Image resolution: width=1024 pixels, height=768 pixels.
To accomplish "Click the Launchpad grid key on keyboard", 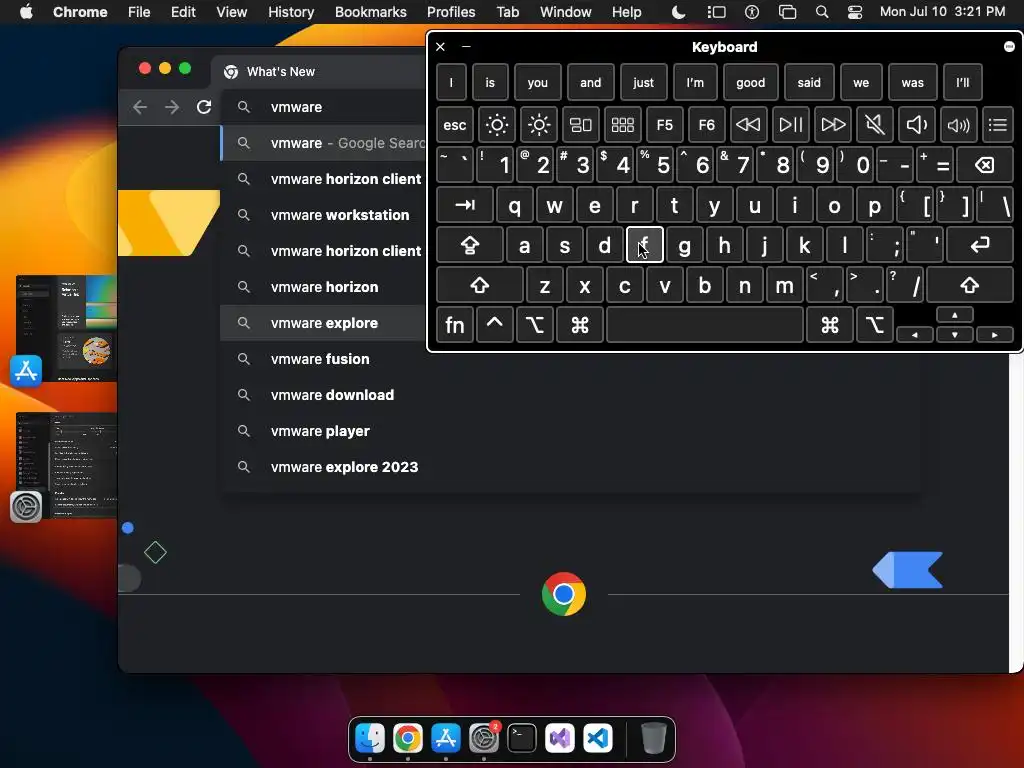I will 622,124.
